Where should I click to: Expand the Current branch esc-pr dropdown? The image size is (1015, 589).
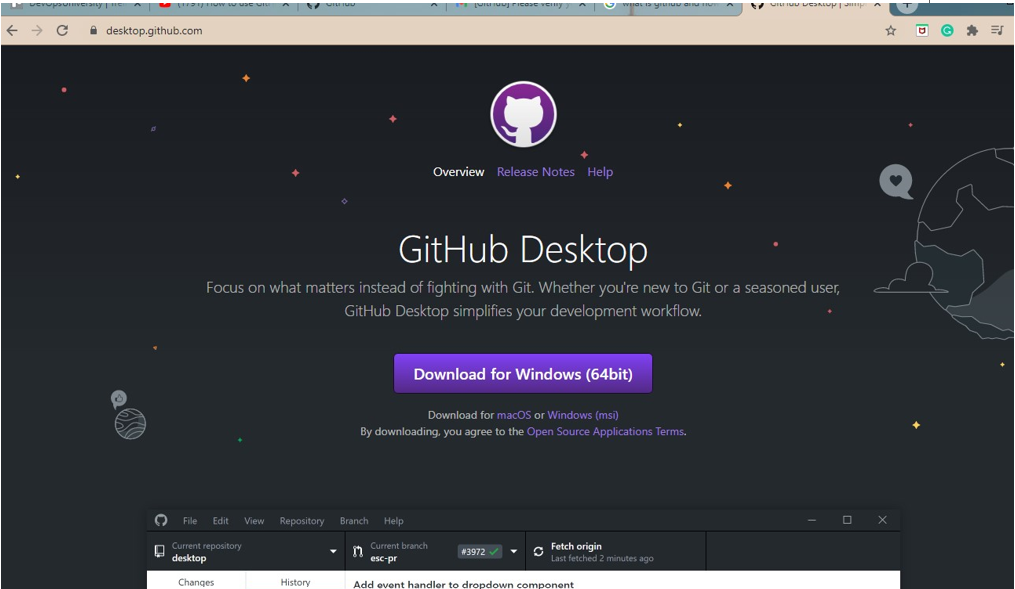coord(514,552)
